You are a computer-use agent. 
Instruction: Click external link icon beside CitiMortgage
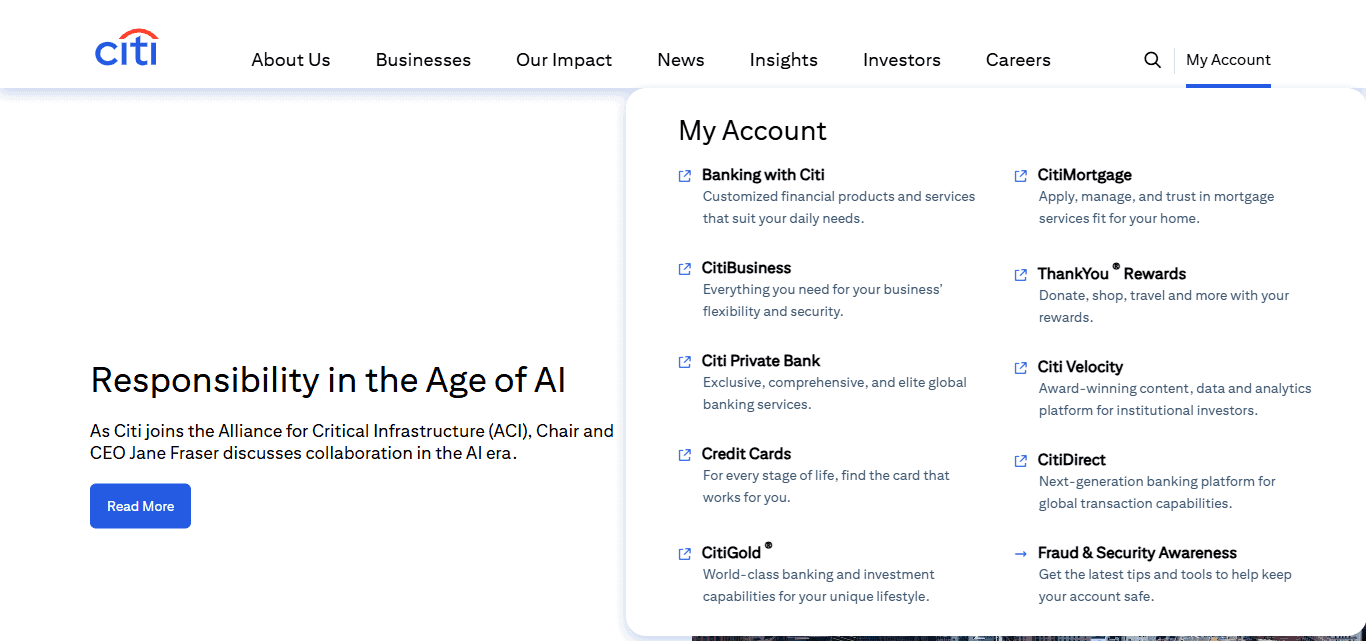1021,176
